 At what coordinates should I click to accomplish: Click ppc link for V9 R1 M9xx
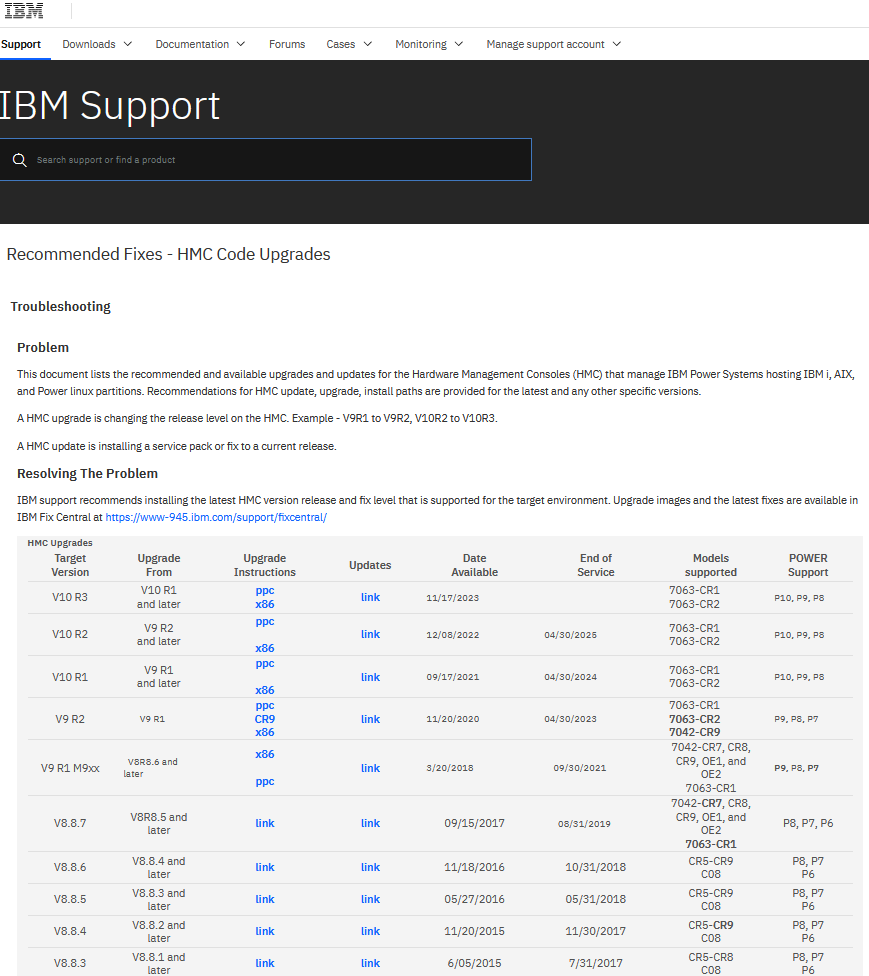point(264,781)
